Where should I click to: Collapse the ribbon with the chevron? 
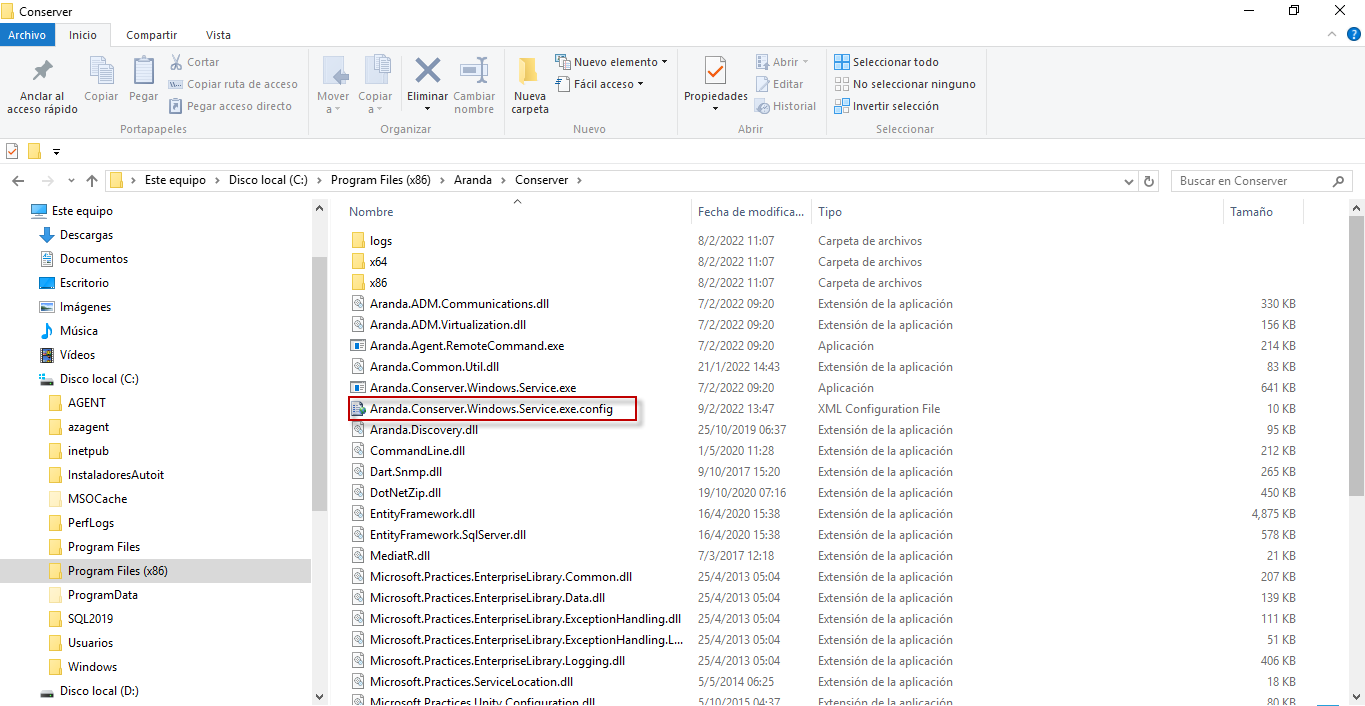(1332, 34)
